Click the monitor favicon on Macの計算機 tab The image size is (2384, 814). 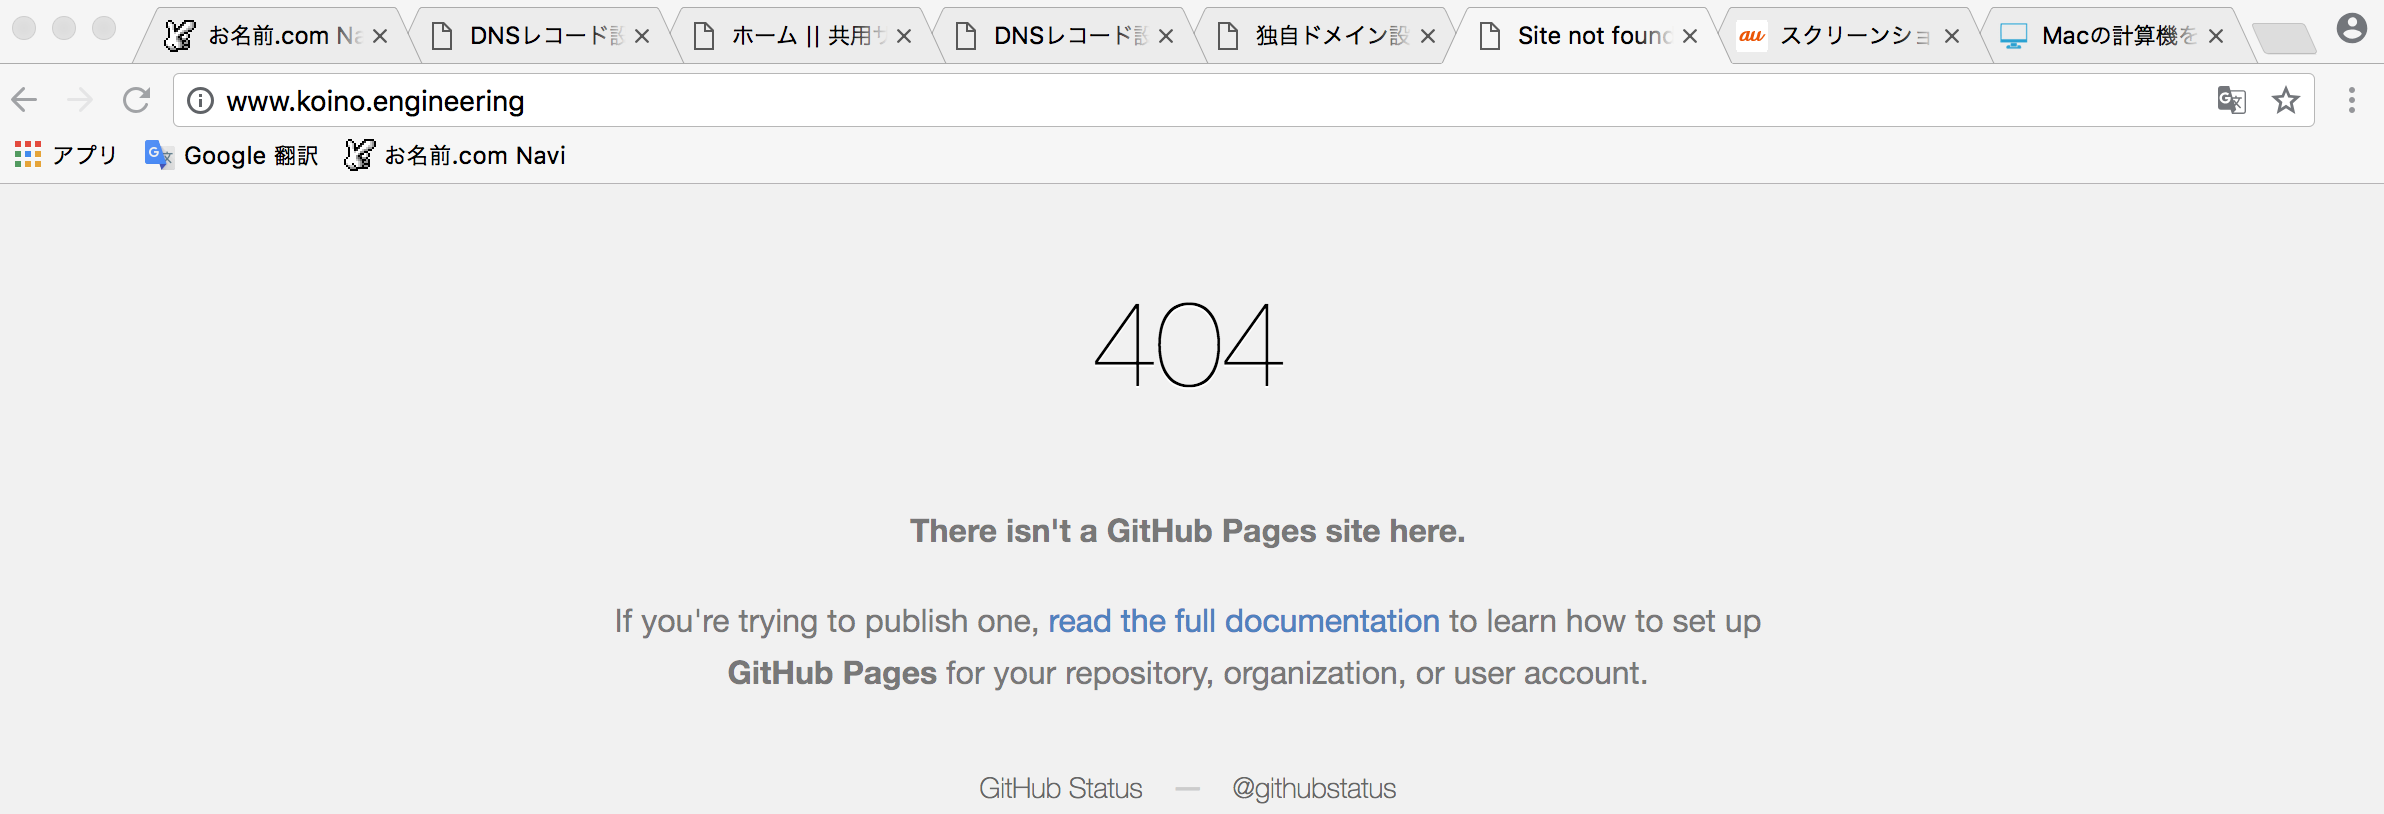click(x=2013, y=36)
